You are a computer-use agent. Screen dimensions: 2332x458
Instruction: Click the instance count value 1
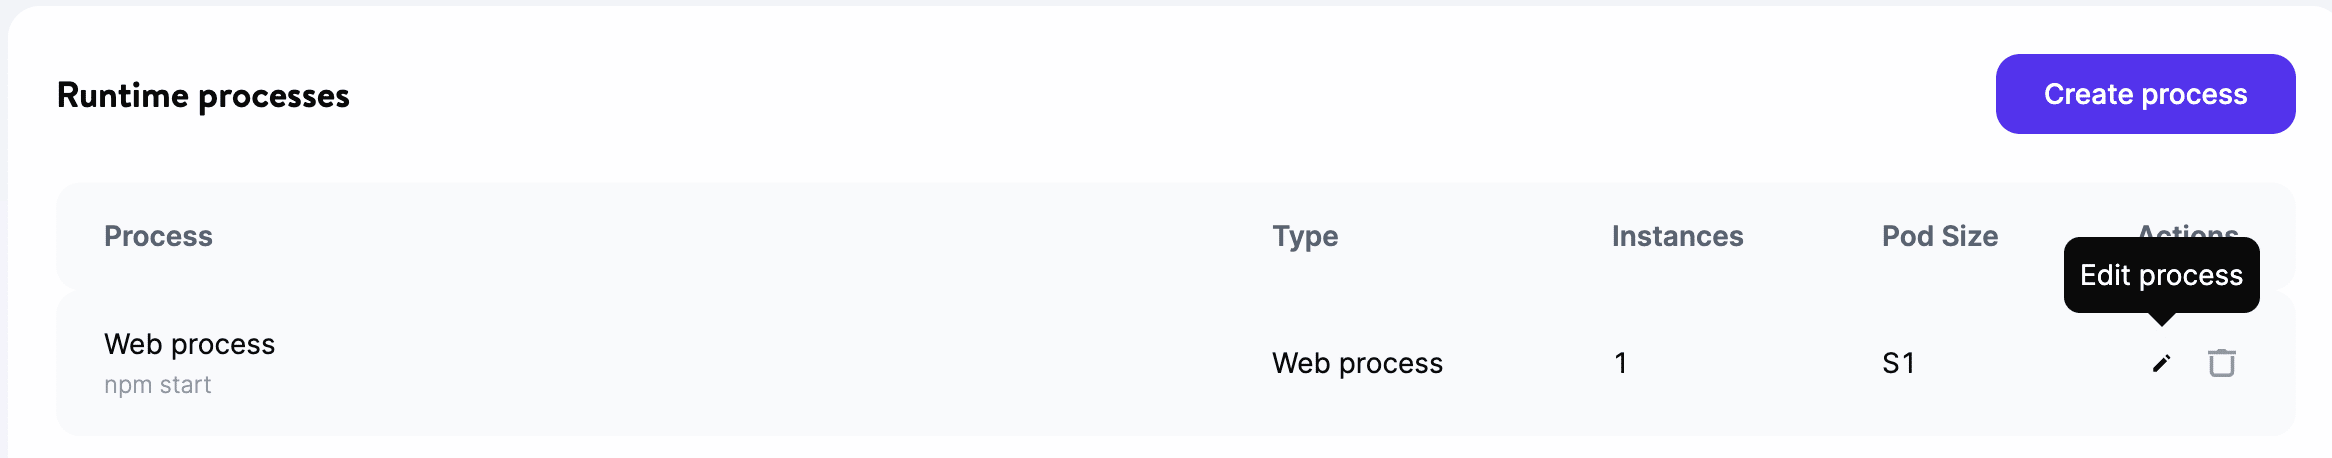click(1620, 363)
